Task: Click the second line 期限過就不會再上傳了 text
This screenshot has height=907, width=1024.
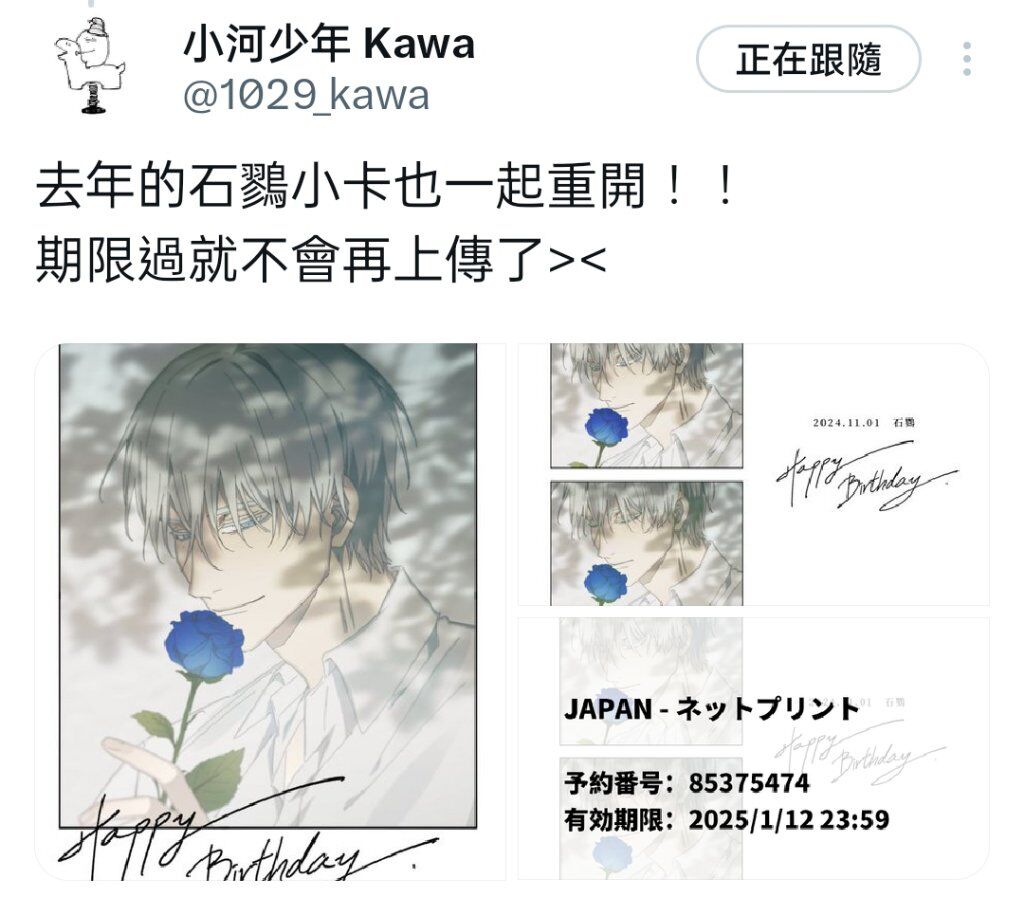Action: [321, 260]
